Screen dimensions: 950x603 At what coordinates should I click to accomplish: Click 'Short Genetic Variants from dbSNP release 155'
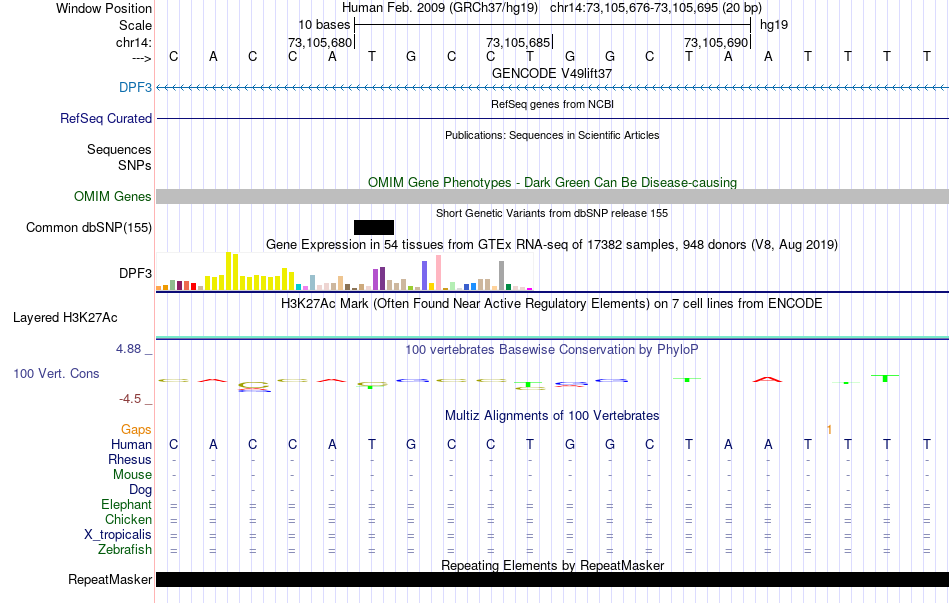point(552,213)
